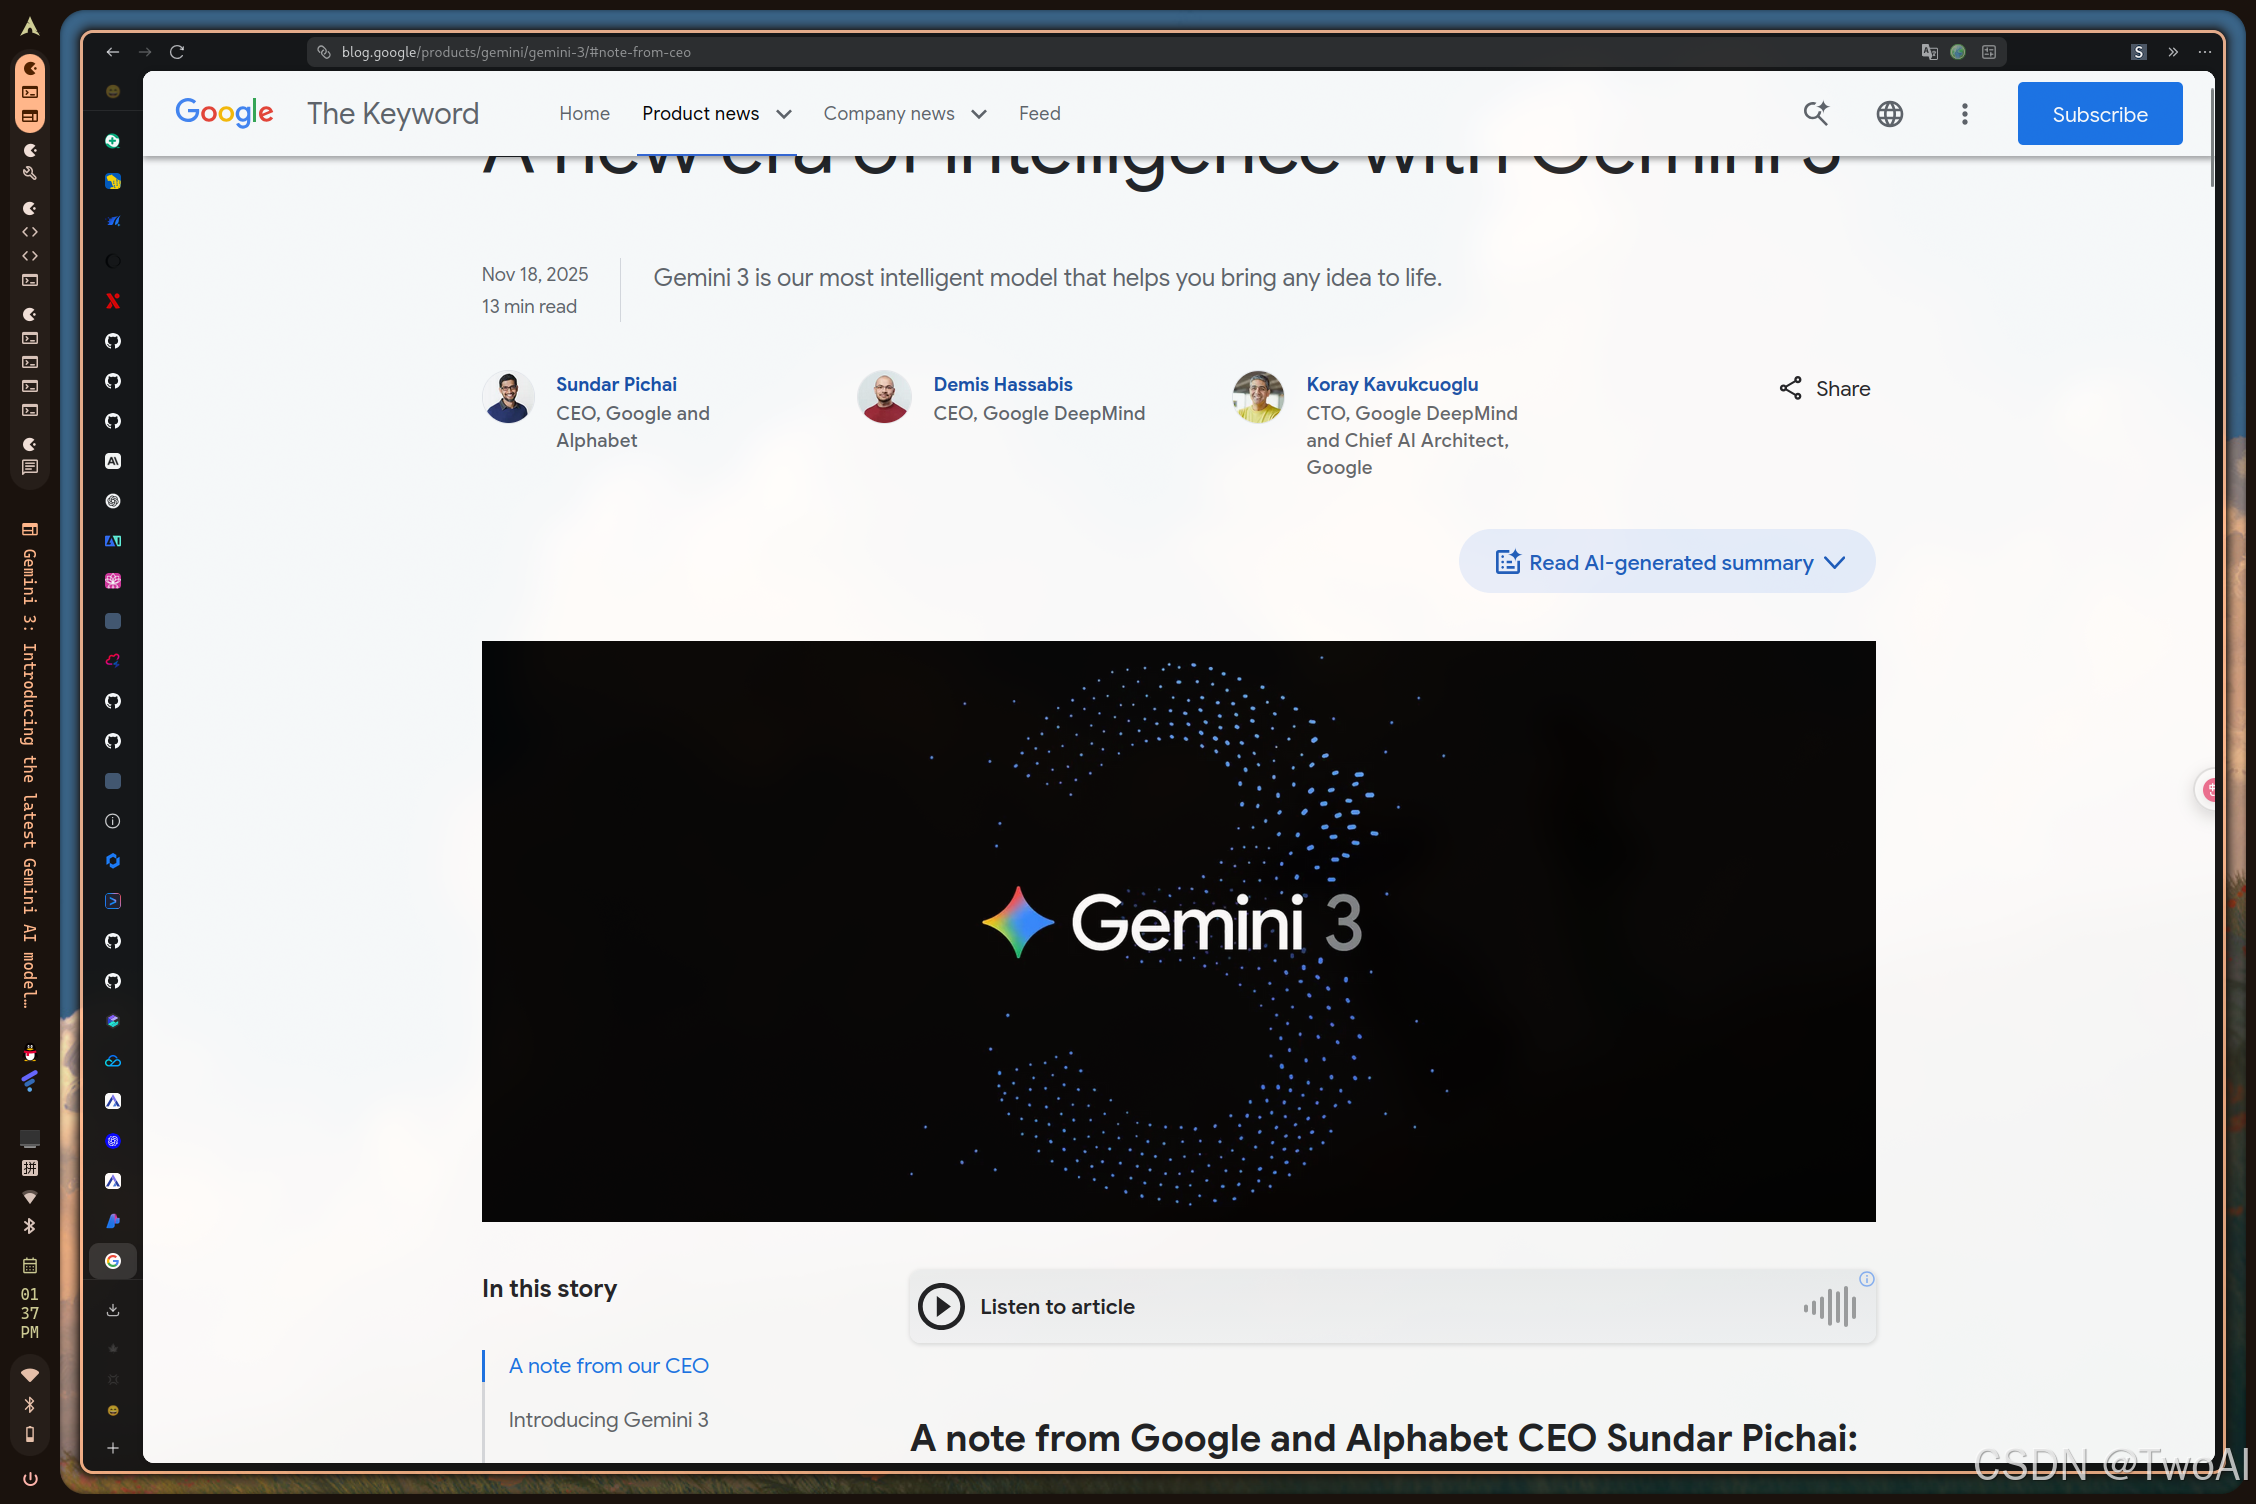Click the Subscribe button
This screenshot has height=1504, width=2256.
2099,114
